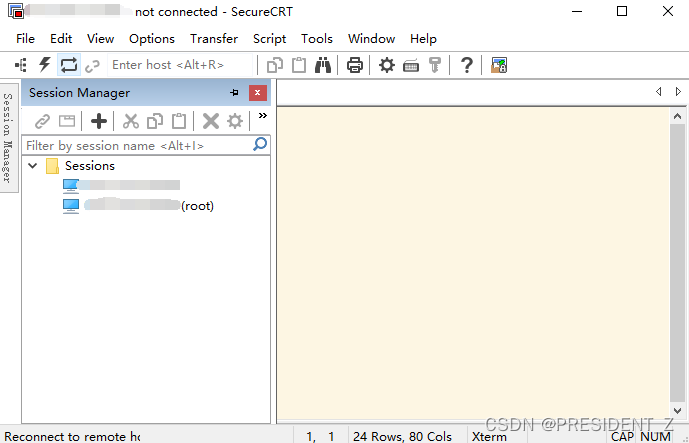Open Find with the binoculars icon
This screenshot has height=443, width=689.
click(x=323, y=65)
